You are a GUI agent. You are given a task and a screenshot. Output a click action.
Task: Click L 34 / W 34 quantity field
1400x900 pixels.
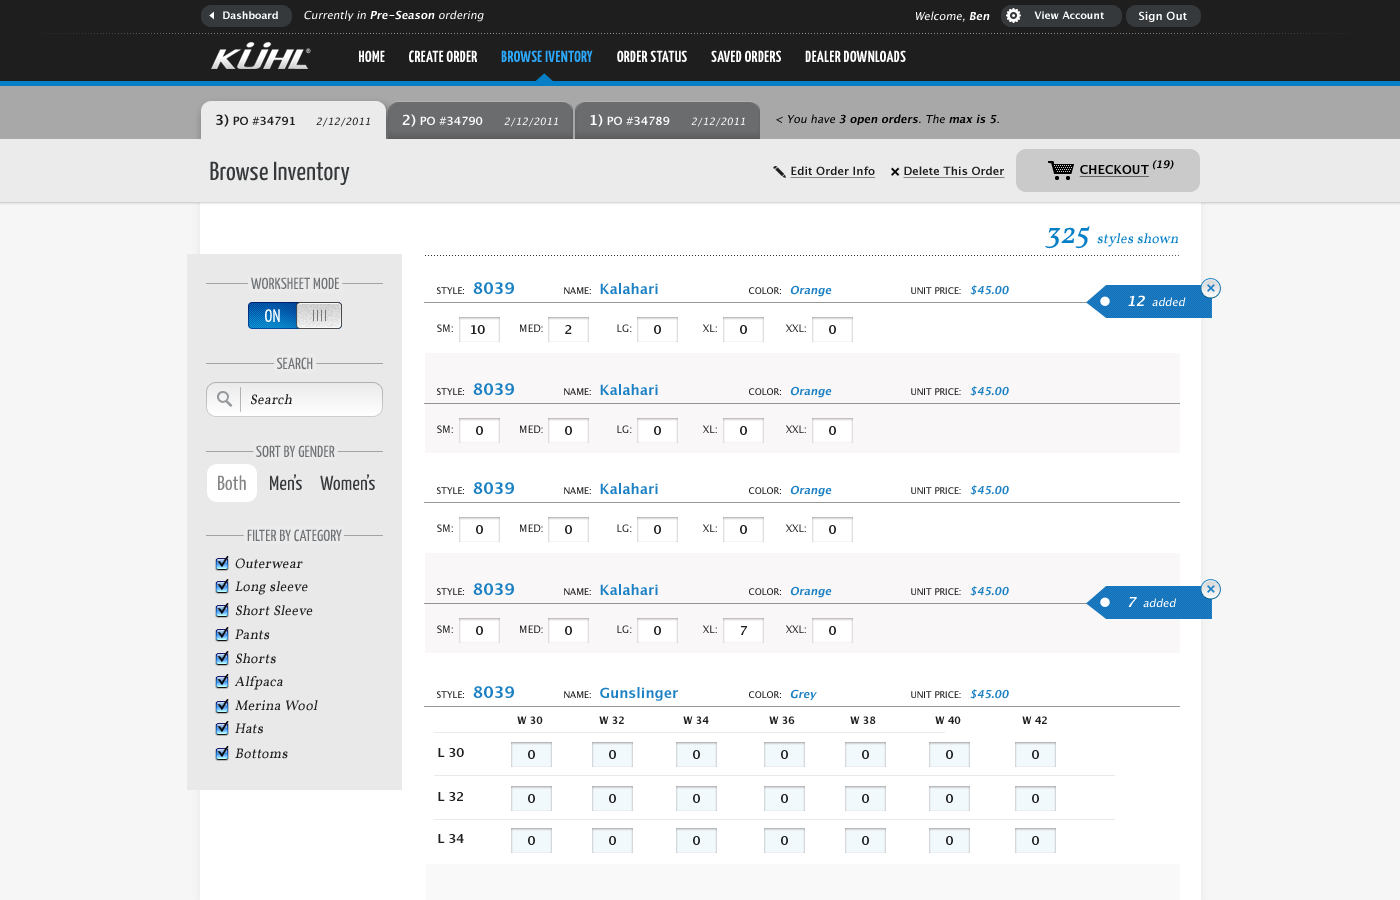pos(696,841)
